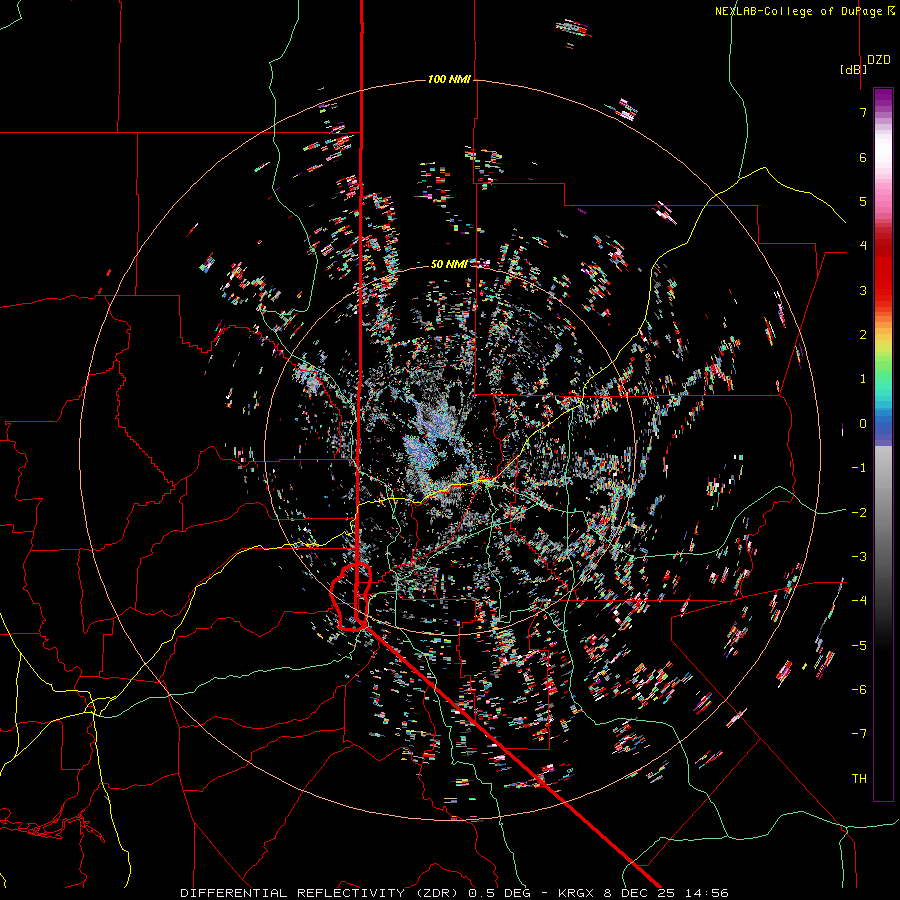Viewport: 900px width, 900px height.
Task: Click the 5 dB scale label
Action: pyautogui.click(x=863, y=201)
